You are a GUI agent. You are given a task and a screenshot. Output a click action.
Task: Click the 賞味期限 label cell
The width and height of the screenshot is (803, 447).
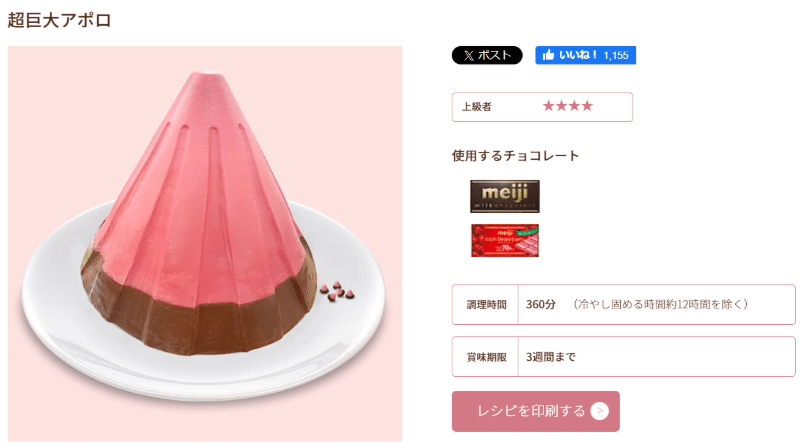[x=485, y=357]
